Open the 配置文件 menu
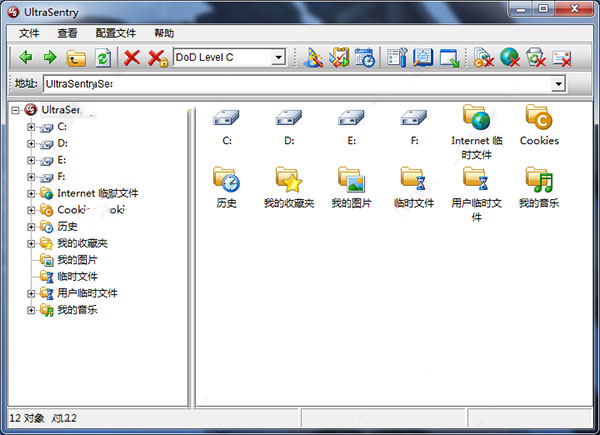 point(116,33)
